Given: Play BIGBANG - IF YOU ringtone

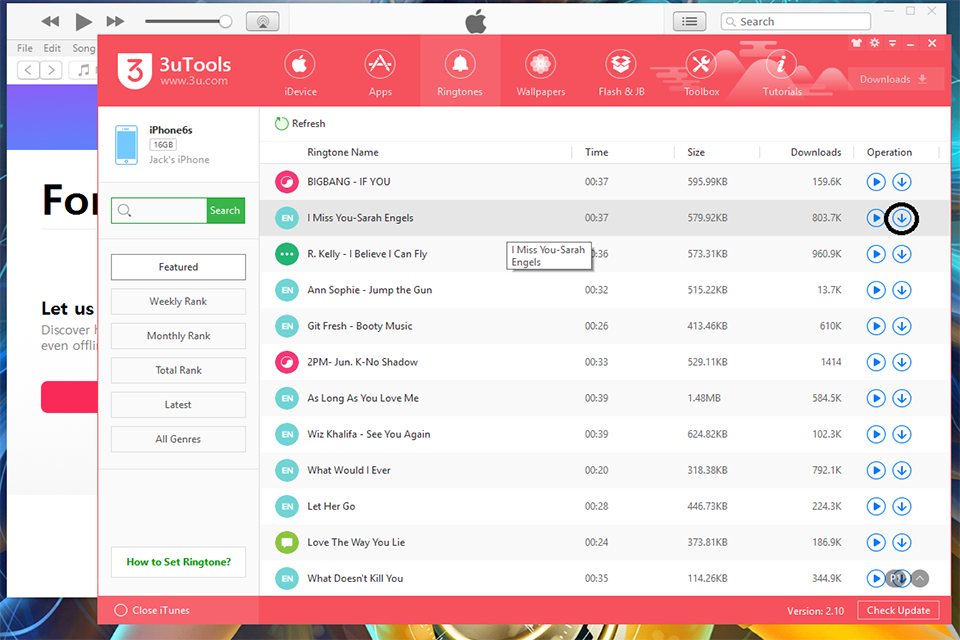Looking at the screenshot, I should coord(876,182).
